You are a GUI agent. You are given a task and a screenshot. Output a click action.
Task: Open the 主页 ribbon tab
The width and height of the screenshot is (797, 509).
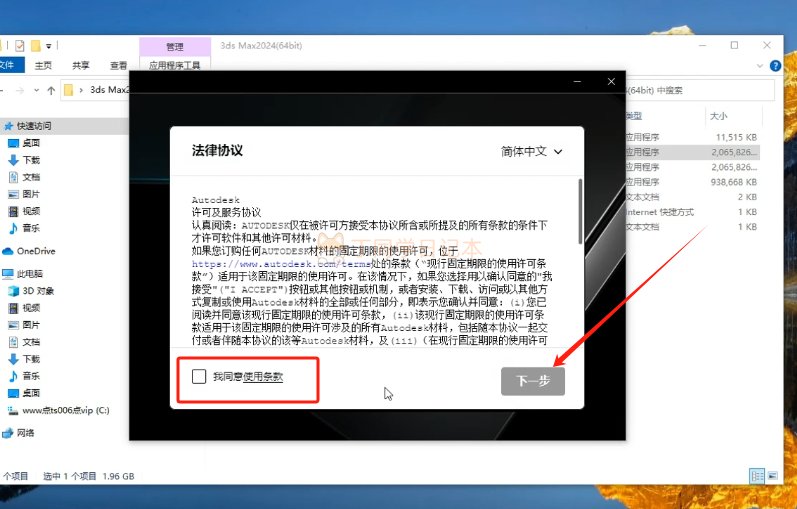point(43,65)
